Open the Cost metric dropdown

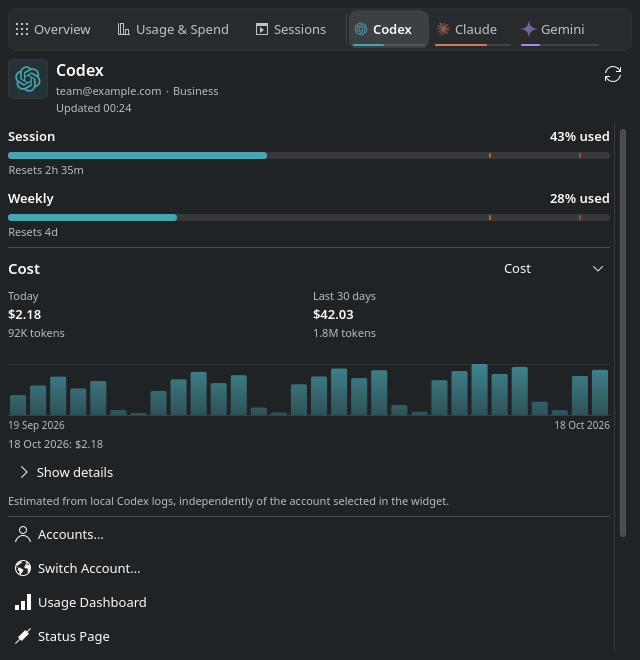[554, 269]
